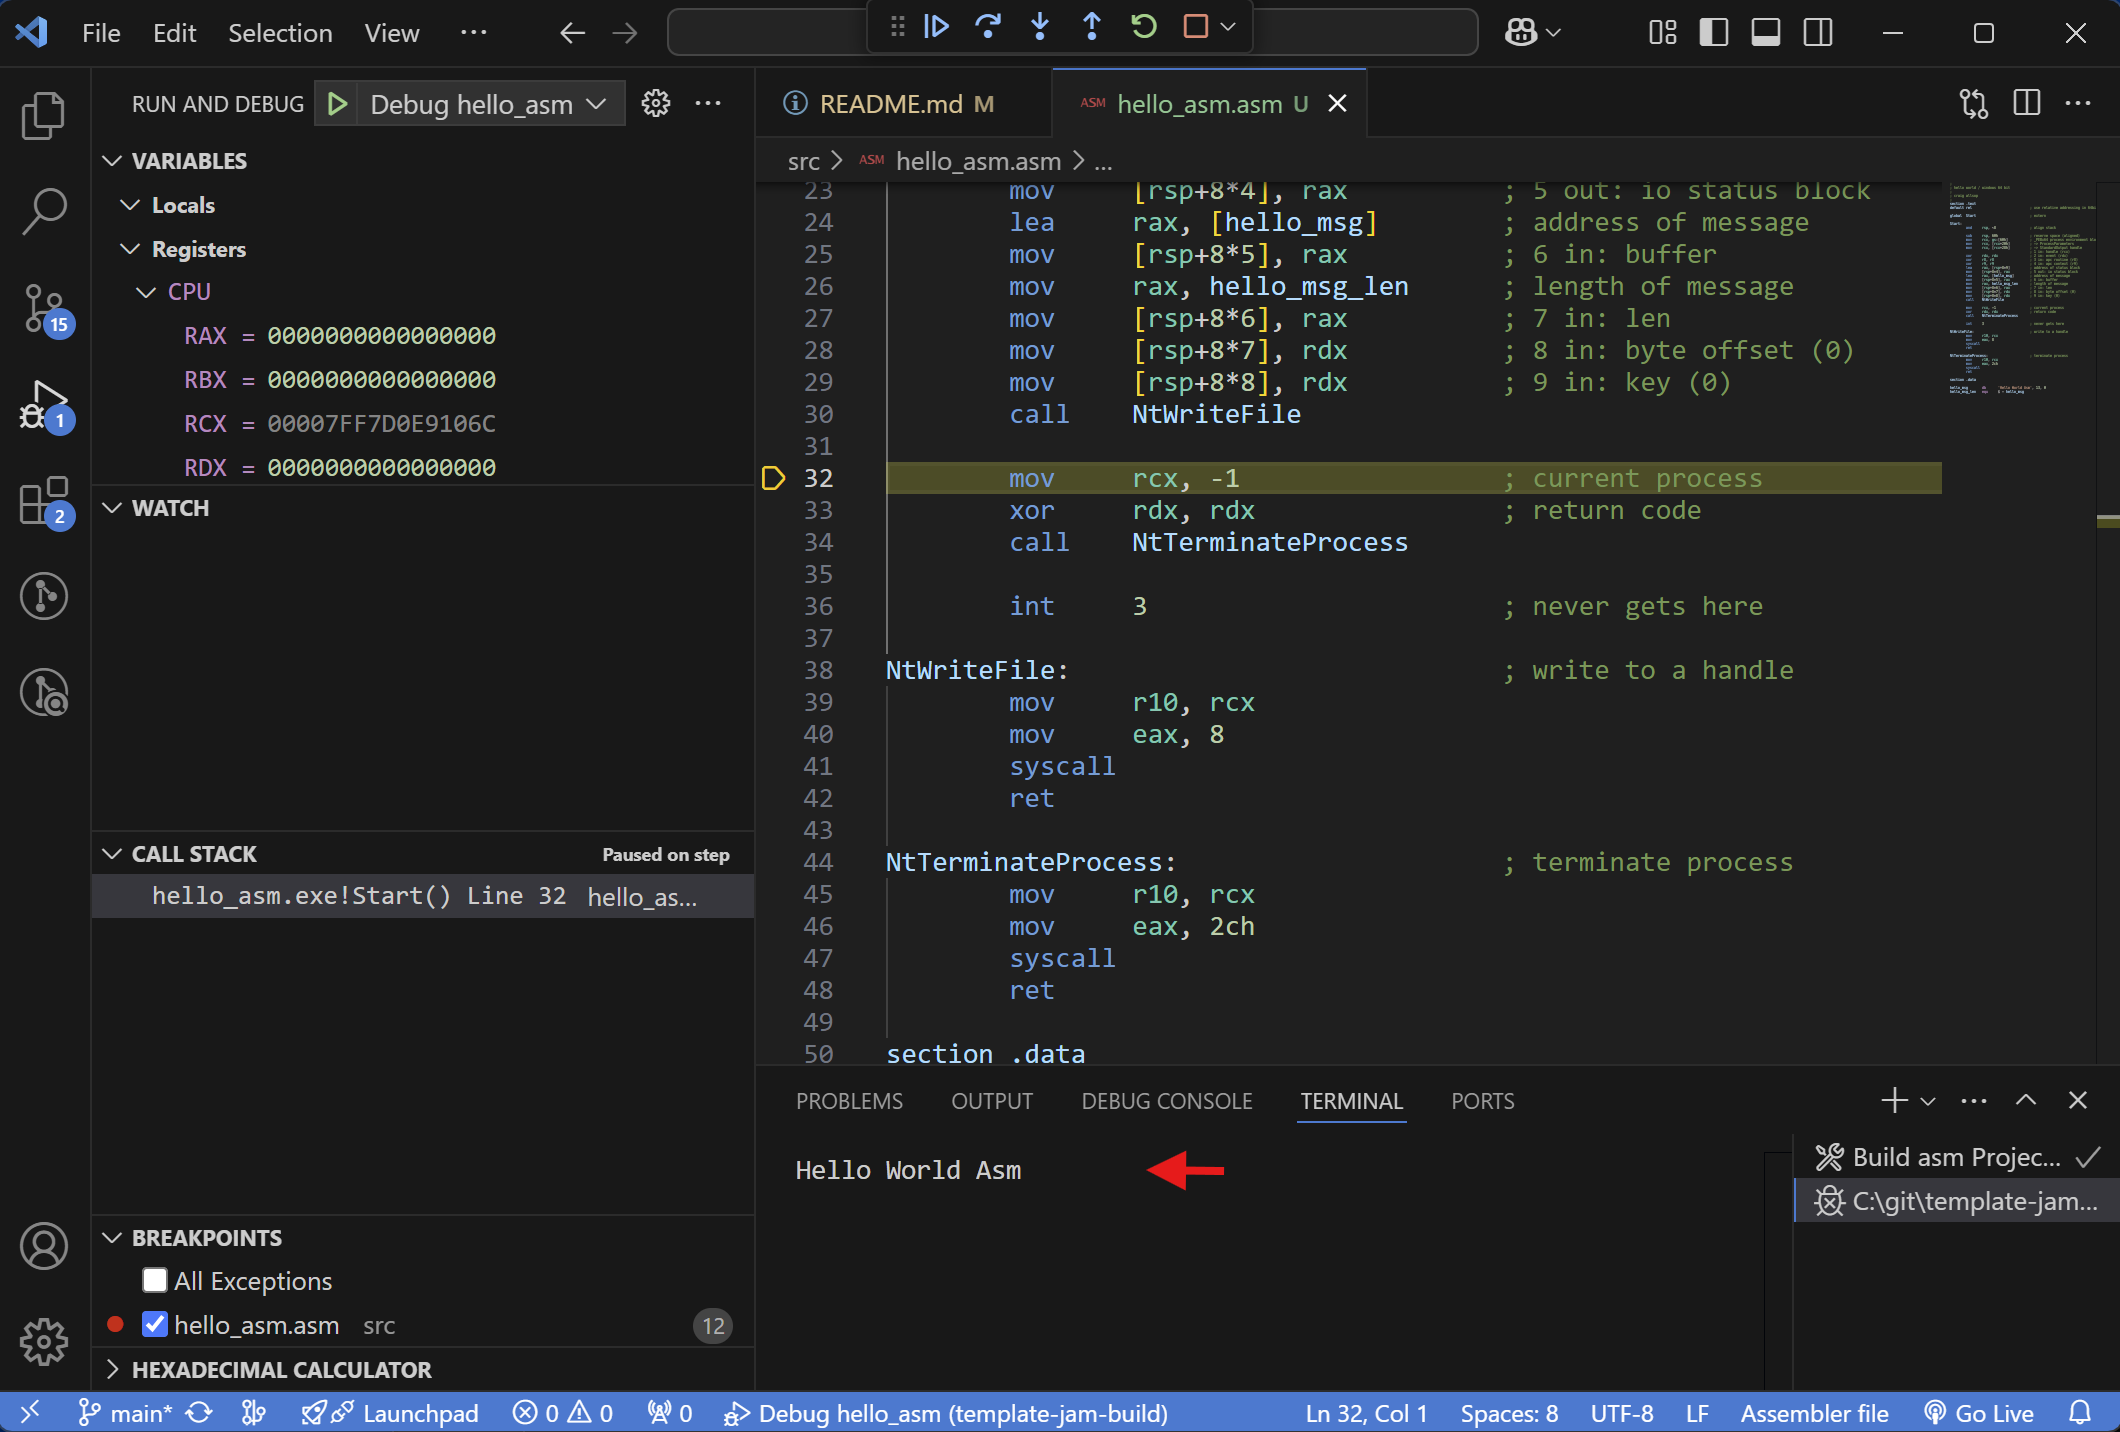Click the Assembler file language mode
This screenshot has height=1432, width=2120.
click(1815, 1413)
